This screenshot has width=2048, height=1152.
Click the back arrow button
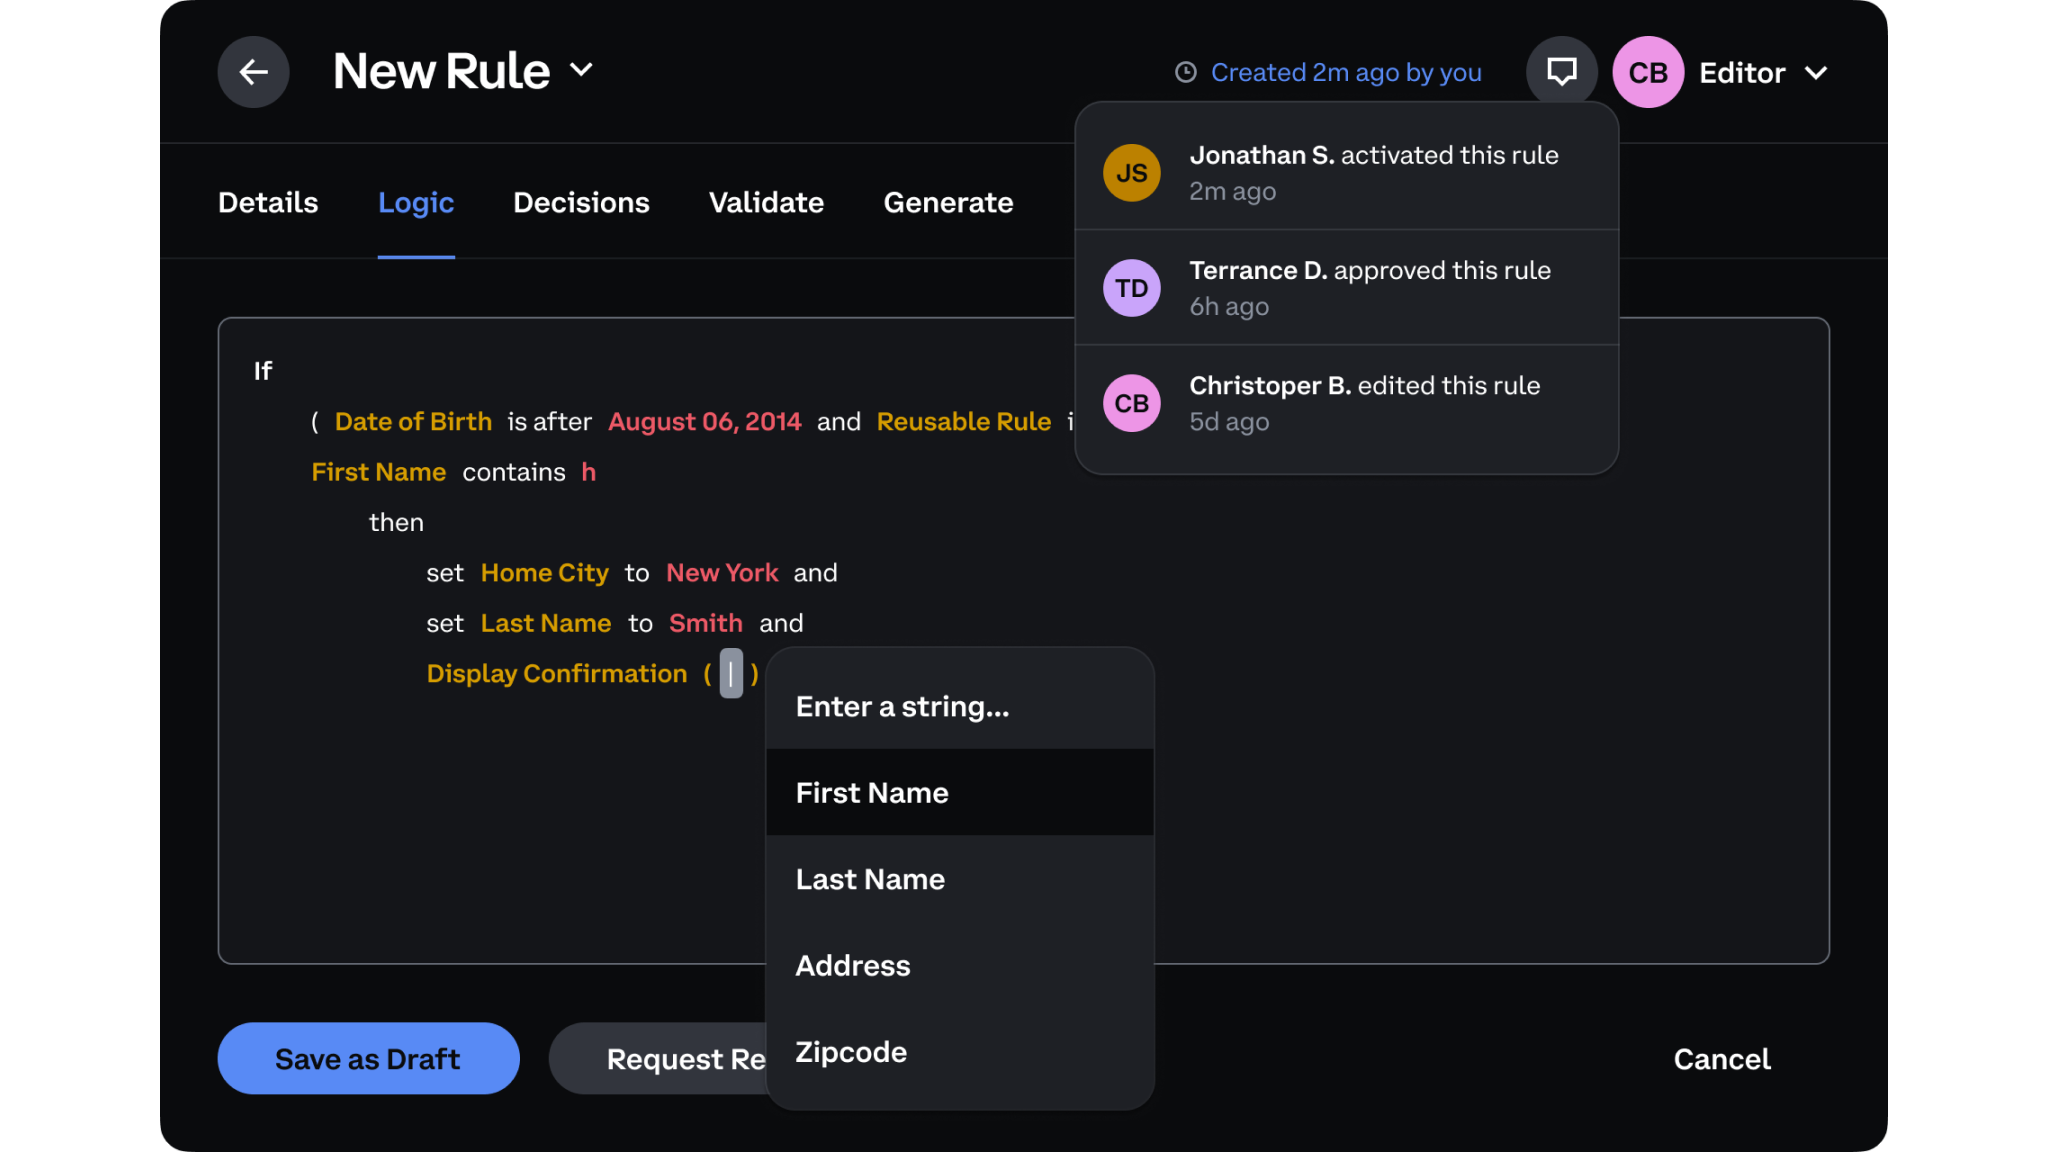coord(253,72)
